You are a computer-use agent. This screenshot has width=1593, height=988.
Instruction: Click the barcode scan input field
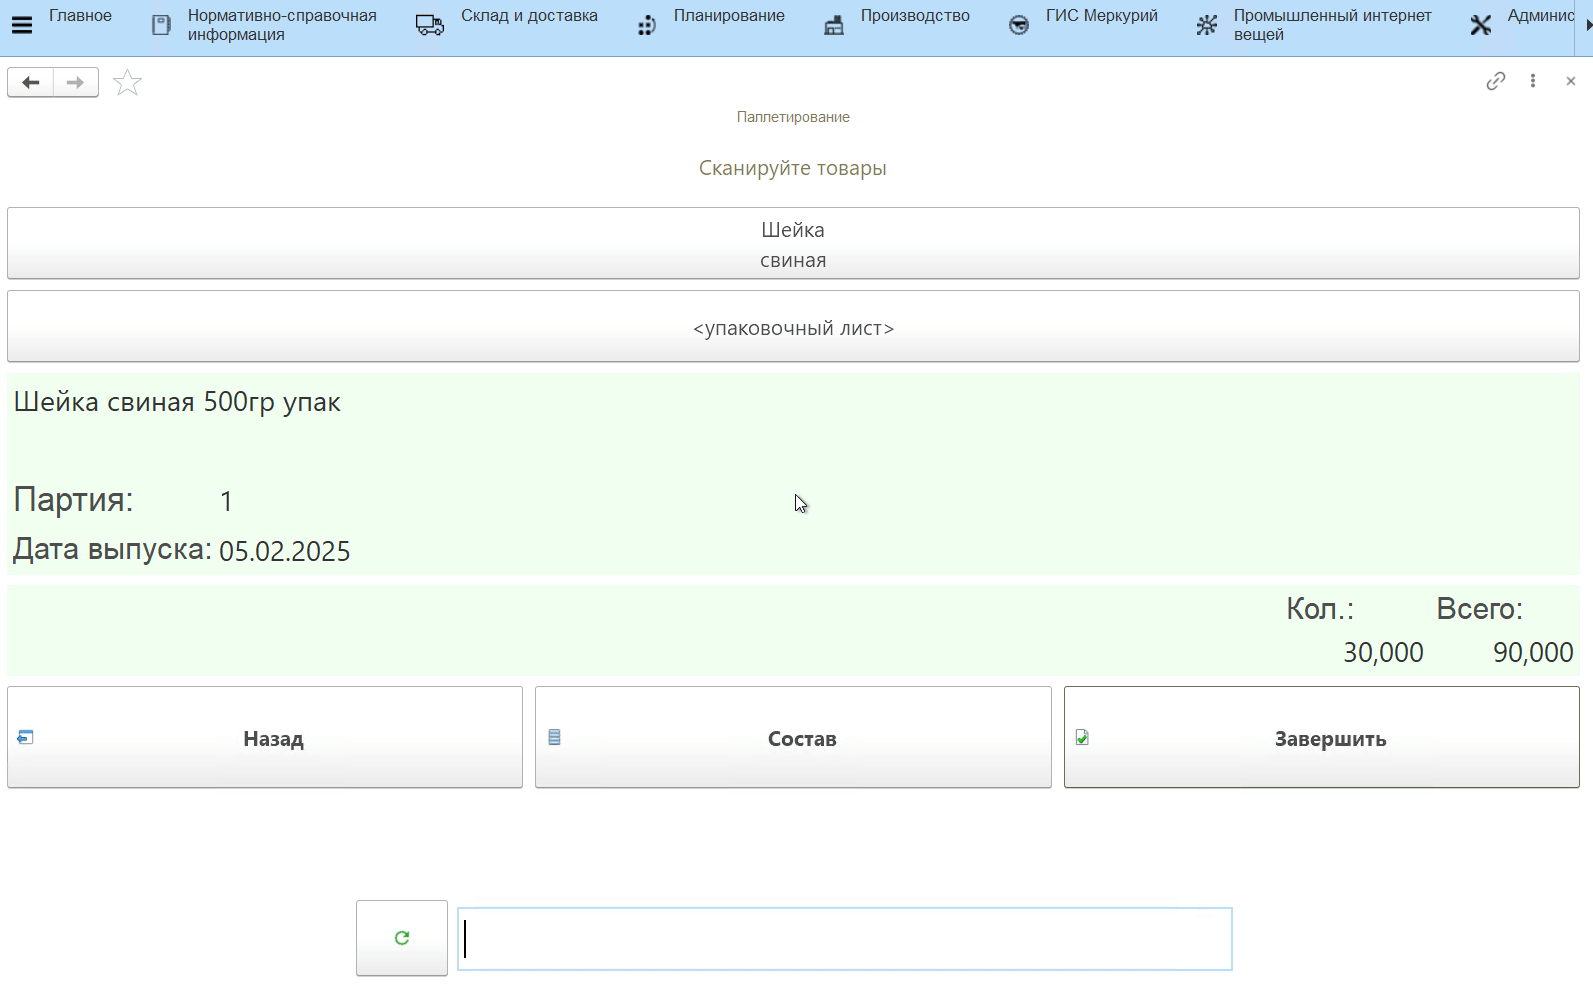[845, 939]
